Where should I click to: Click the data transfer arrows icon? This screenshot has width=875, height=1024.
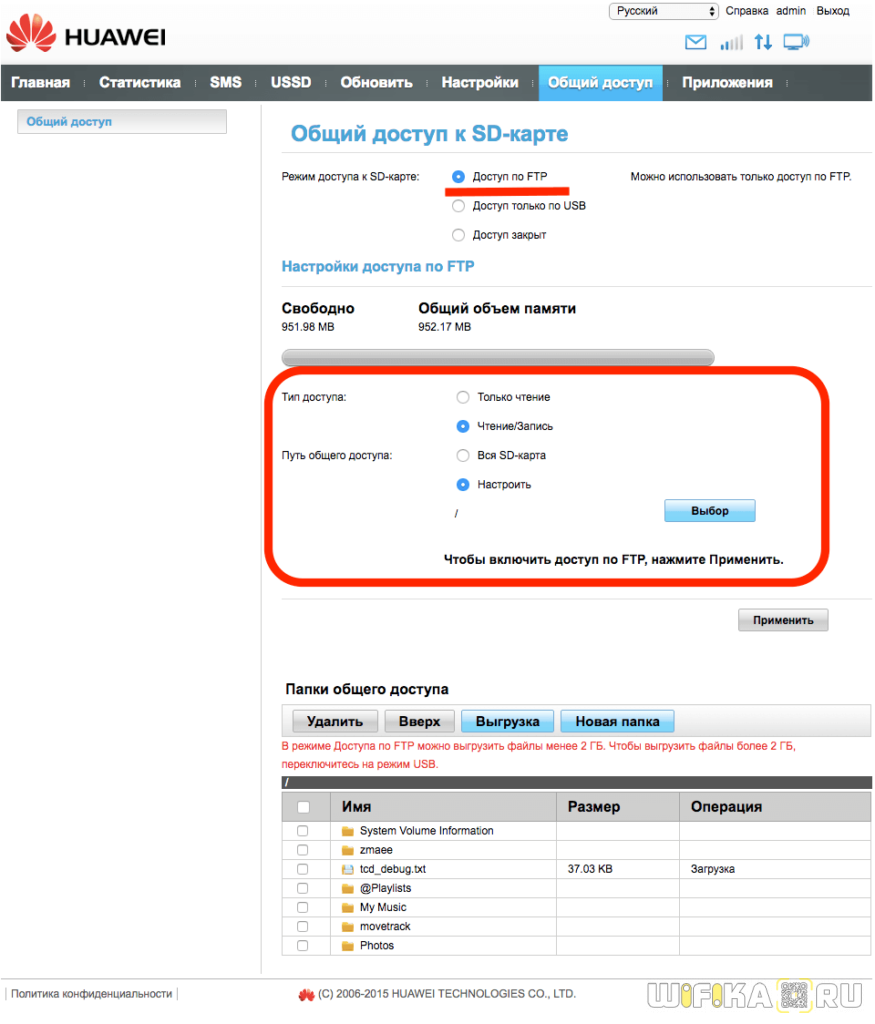pos(763,42)
